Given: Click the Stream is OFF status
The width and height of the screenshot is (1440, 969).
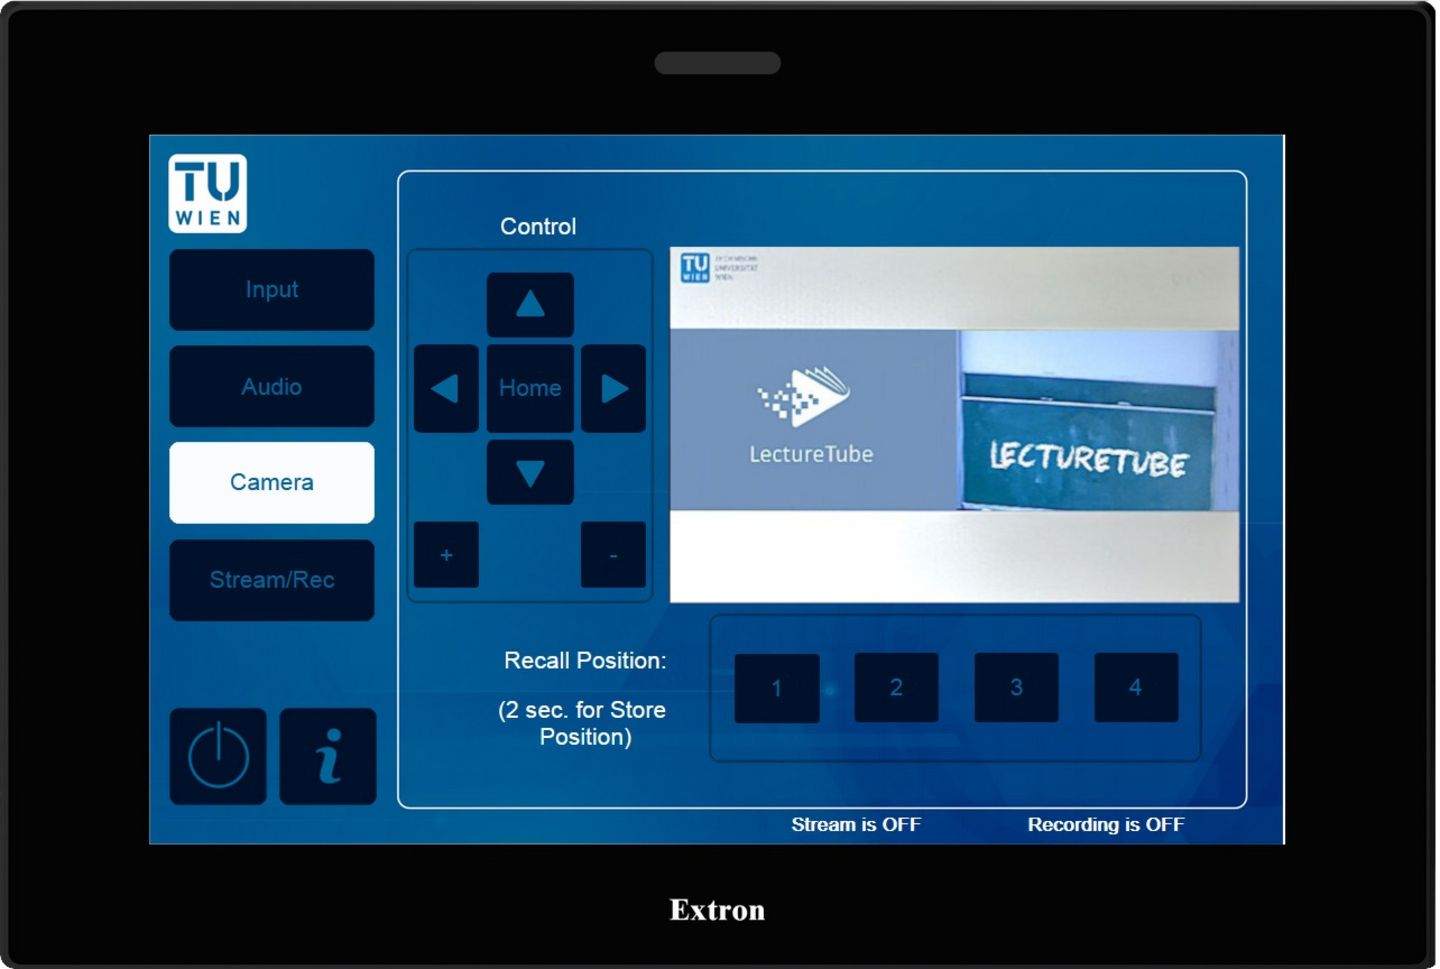Looking at the screenshot, I should [x=856, y=825].
